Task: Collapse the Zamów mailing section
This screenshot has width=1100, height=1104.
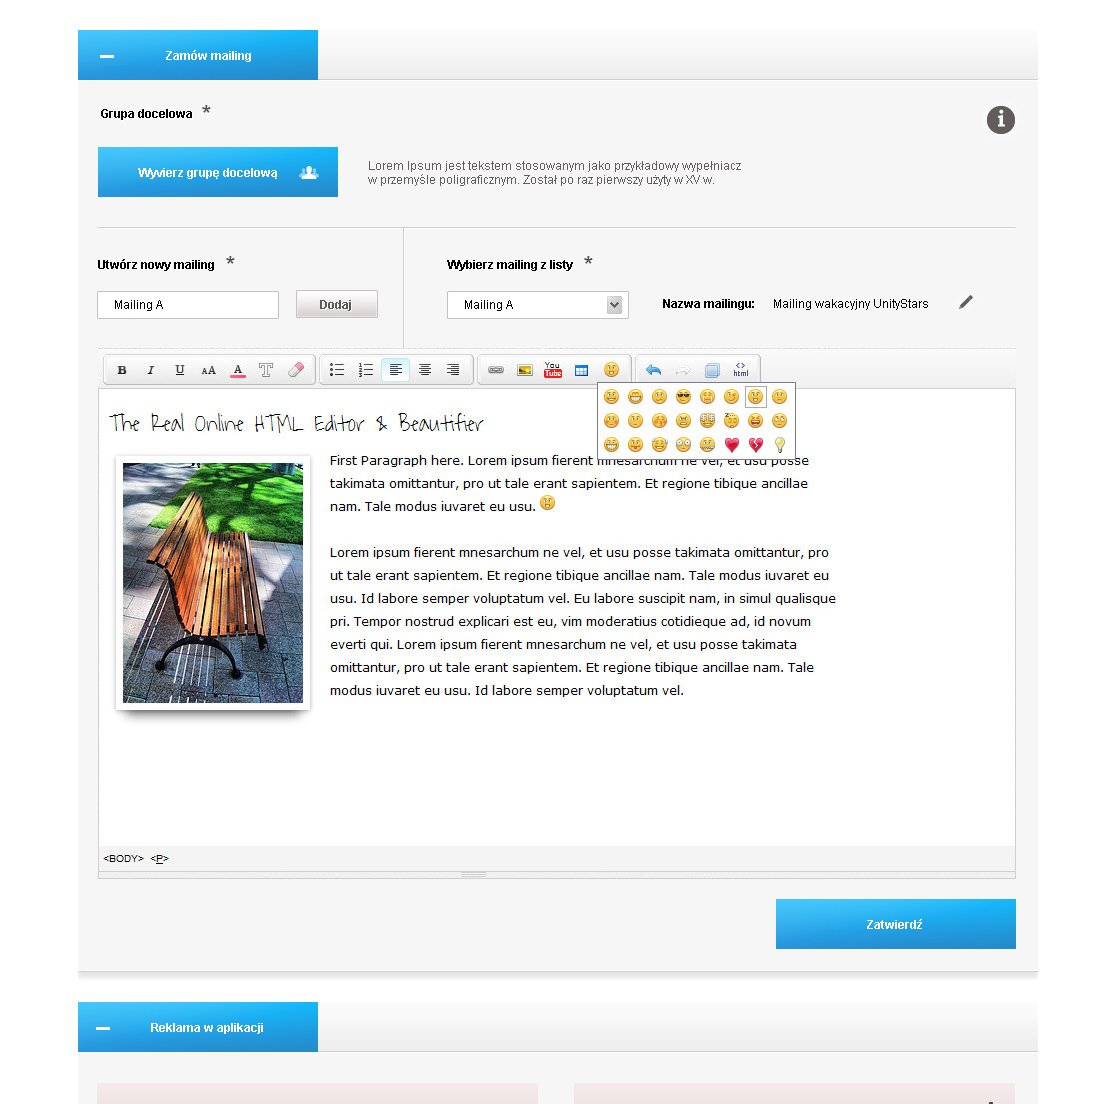Action: pos(107,56)
